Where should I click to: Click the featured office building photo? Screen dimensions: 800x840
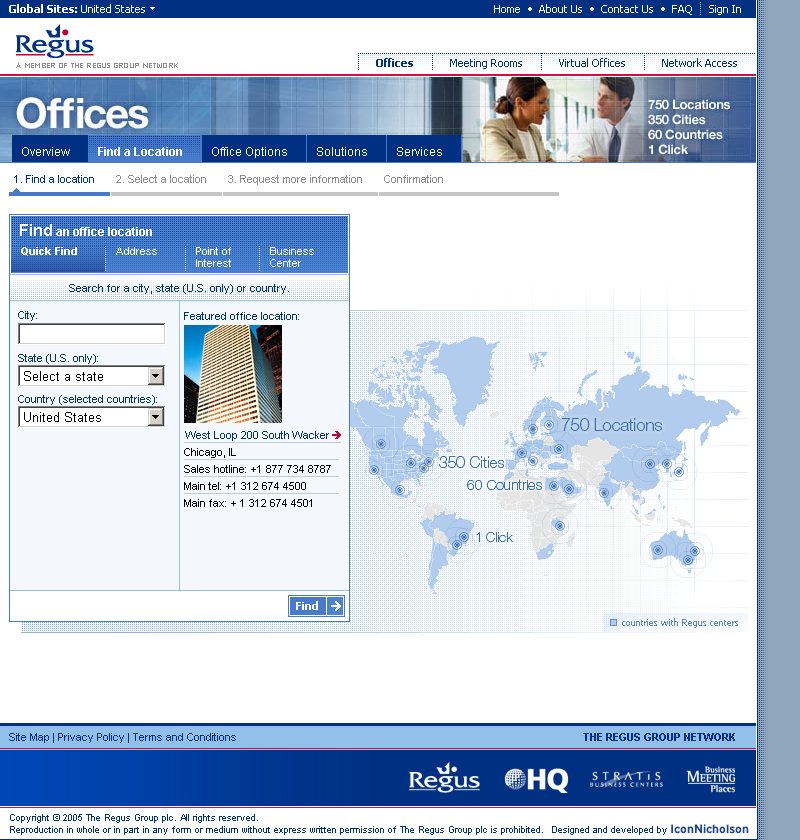(x=233, y=374)
